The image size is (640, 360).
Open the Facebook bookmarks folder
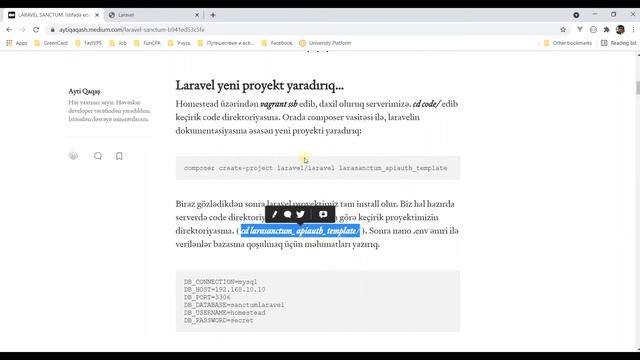(x=277, y=43)
